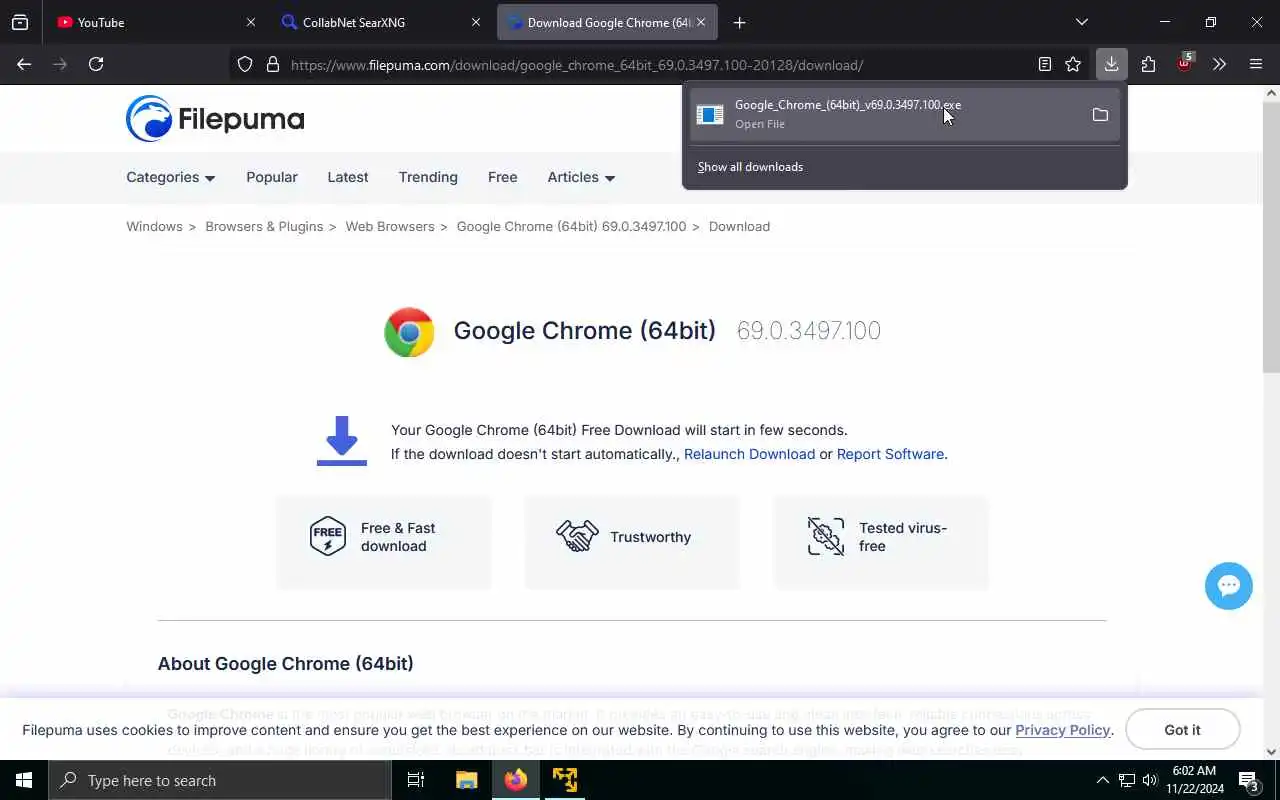Accept cookies with Got it button
The image size is (1280, 800).
tap(1182, 730)
